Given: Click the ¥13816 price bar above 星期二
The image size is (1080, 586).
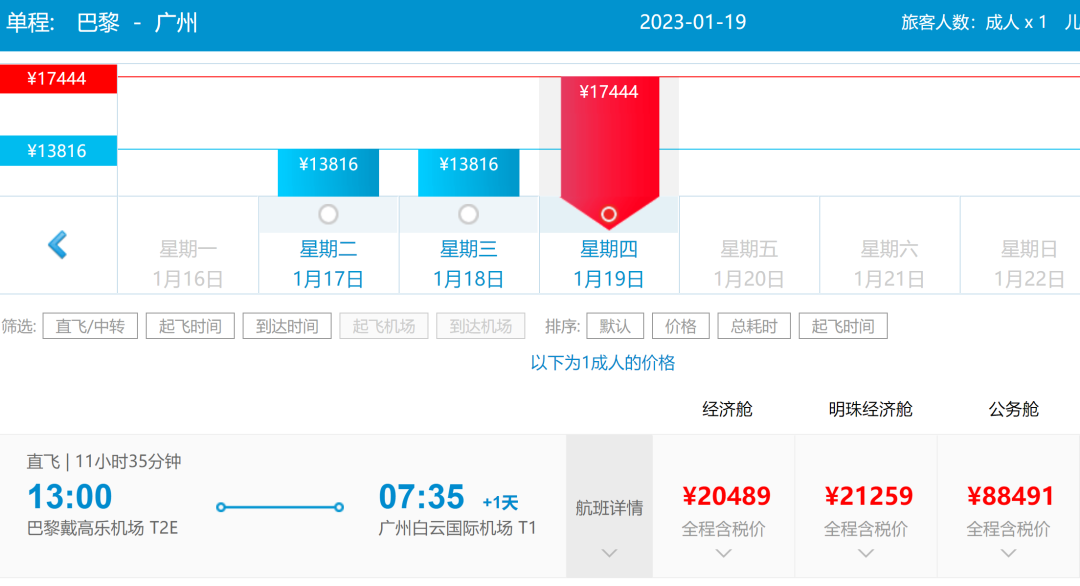Looking at the screenshot, I should tap(329, 172).
